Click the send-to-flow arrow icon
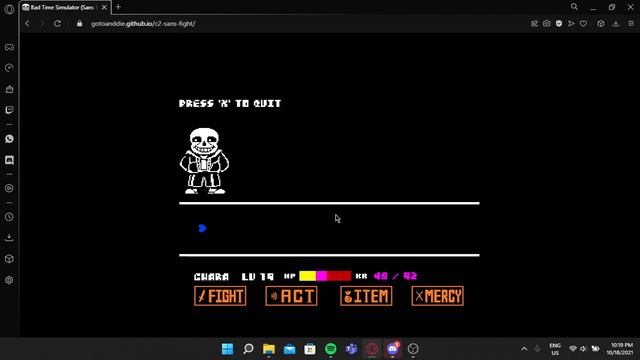 pos(571,24)
